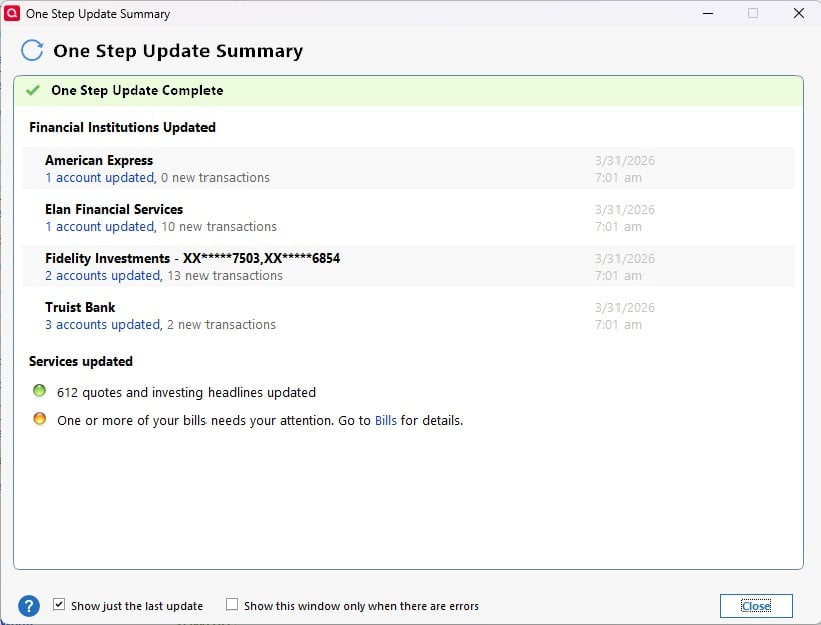Click the One Step Update Complete banner text
Viewport: 821px width, 625px height.
(137, 90)
